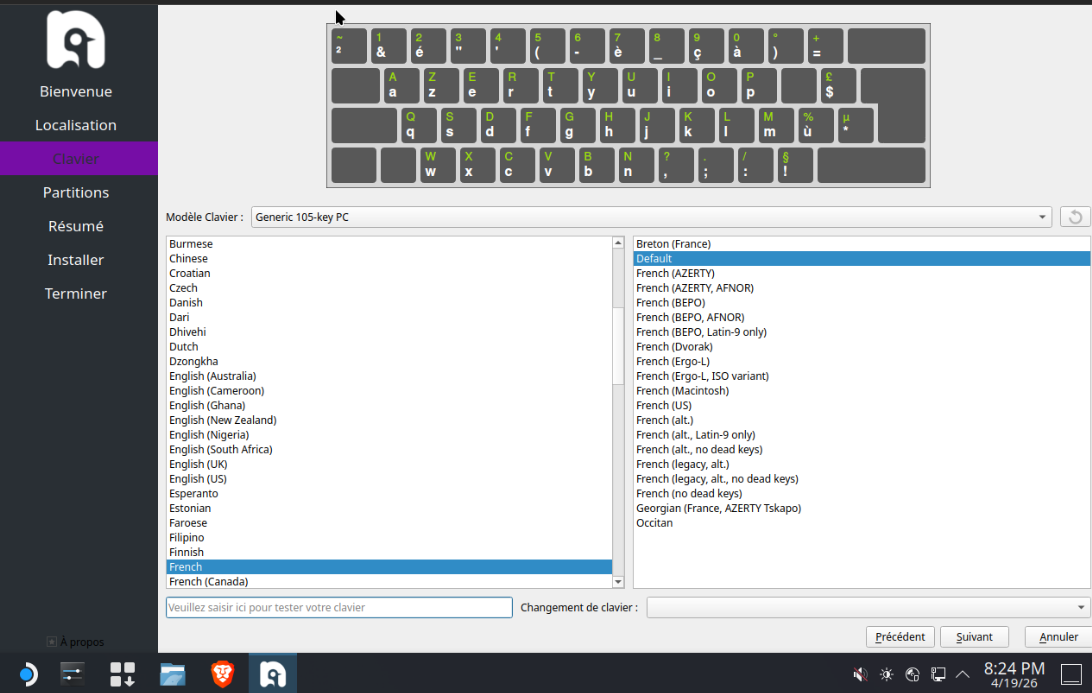This screenshot has height=693, width=1092.
Task: Open the Changement de clavier dropdown
Action: coord(868,607)
